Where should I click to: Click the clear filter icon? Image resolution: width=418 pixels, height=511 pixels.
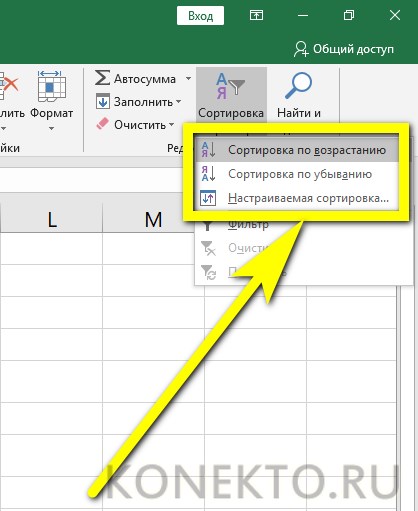click(209, 248)
